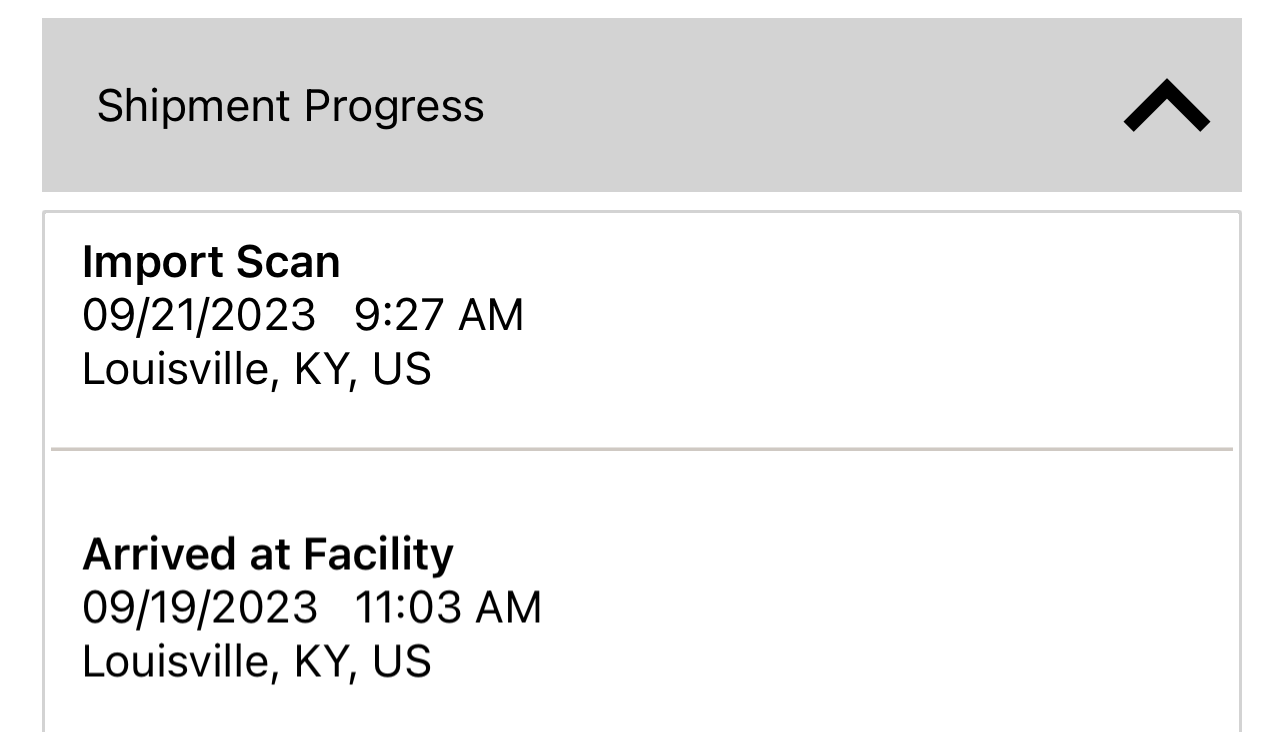The width and height of the screenshot is (1284, 732).
Task: Collapse the Shipment Progress section chevron
Action: coord(1166,106)
